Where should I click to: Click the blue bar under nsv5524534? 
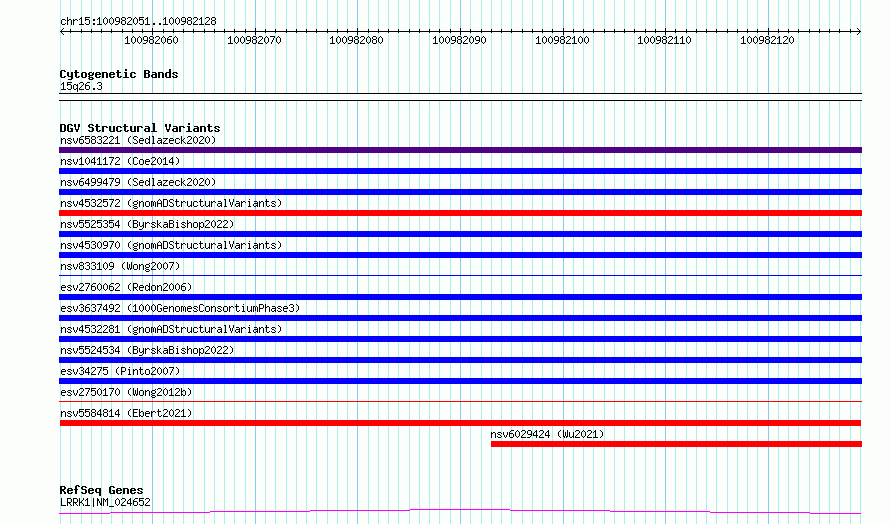[x=460, y=360]
